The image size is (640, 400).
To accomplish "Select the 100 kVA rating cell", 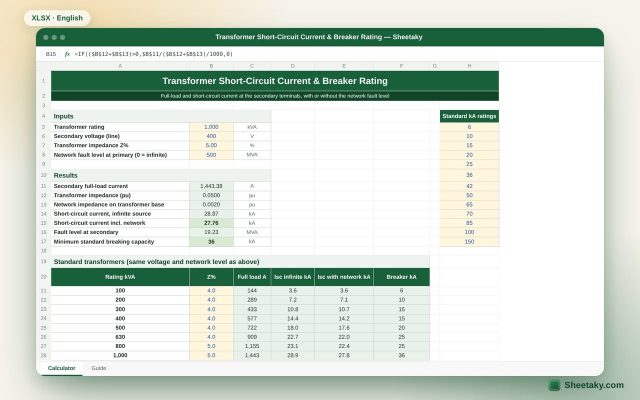I will click(x=120, y=291).
